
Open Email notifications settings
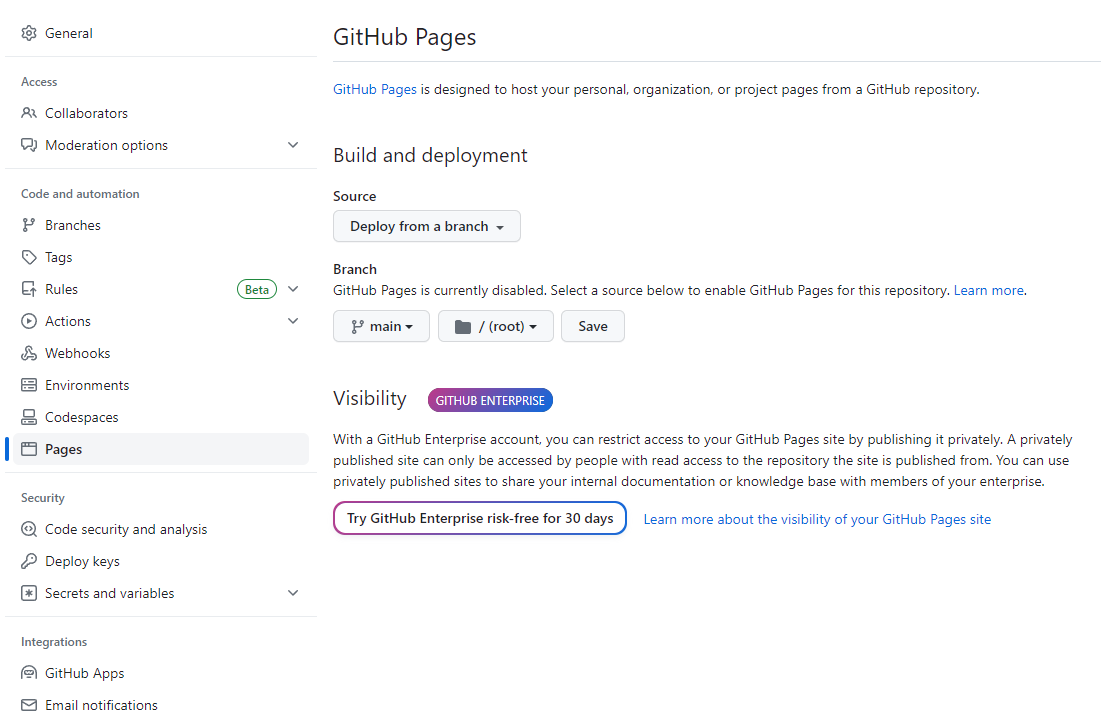(x=161, y=705)
